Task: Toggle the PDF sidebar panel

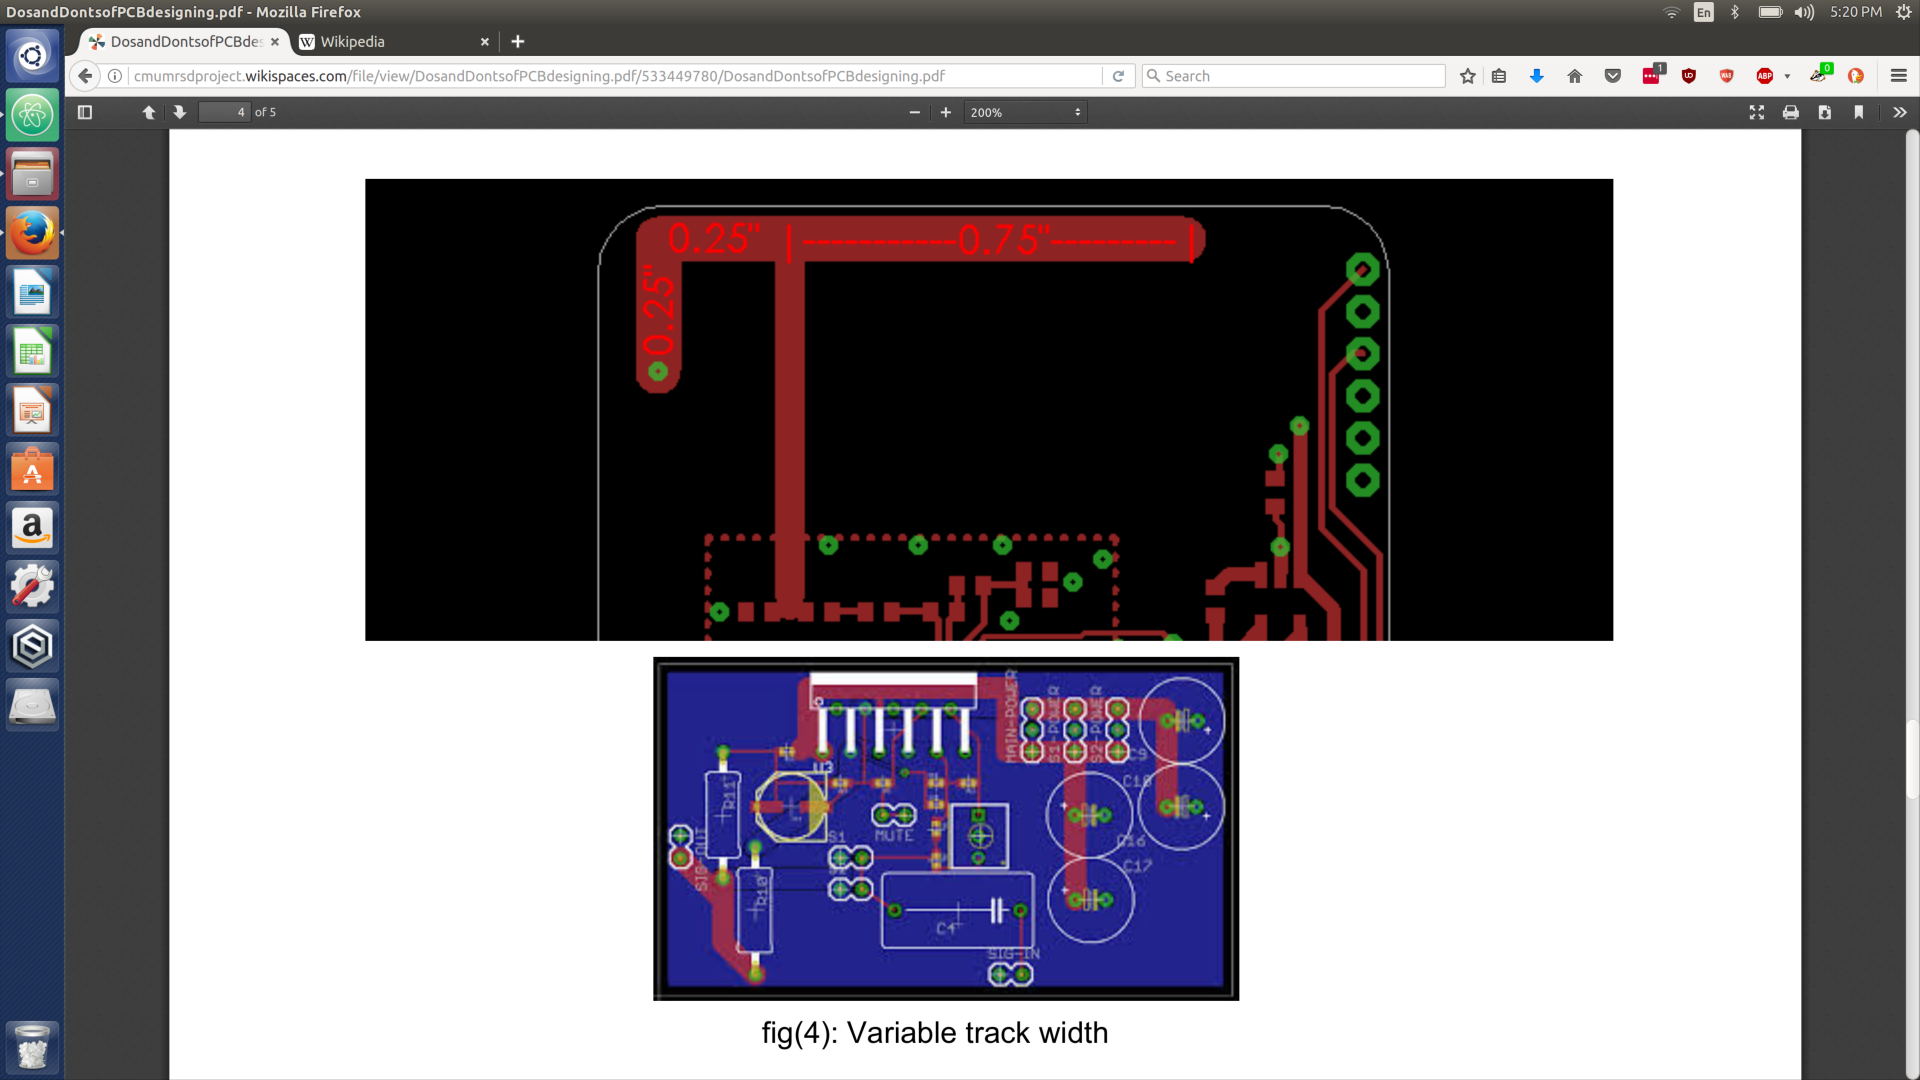Action: pyautogui.click(x=84, y=112)
